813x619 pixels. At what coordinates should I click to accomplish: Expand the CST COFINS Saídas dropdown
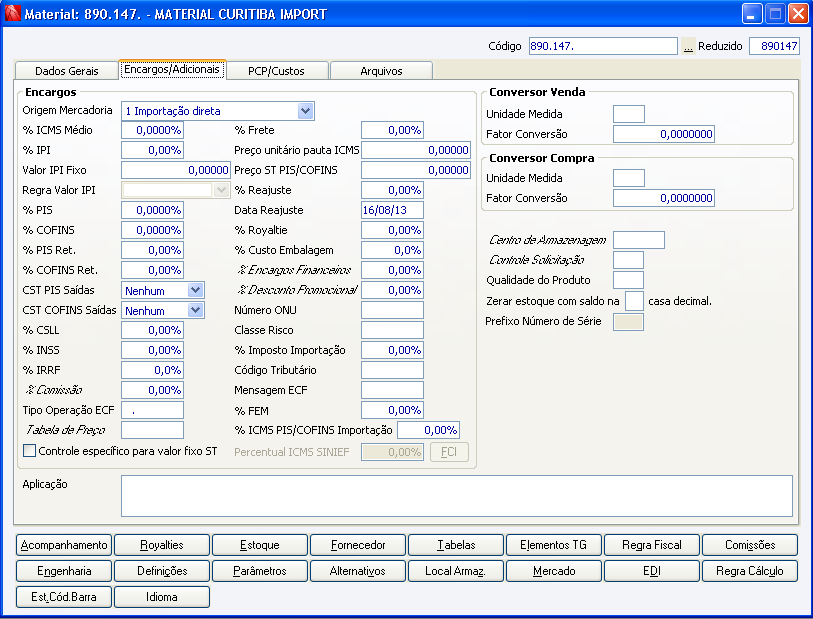click(x=195, y=310)
